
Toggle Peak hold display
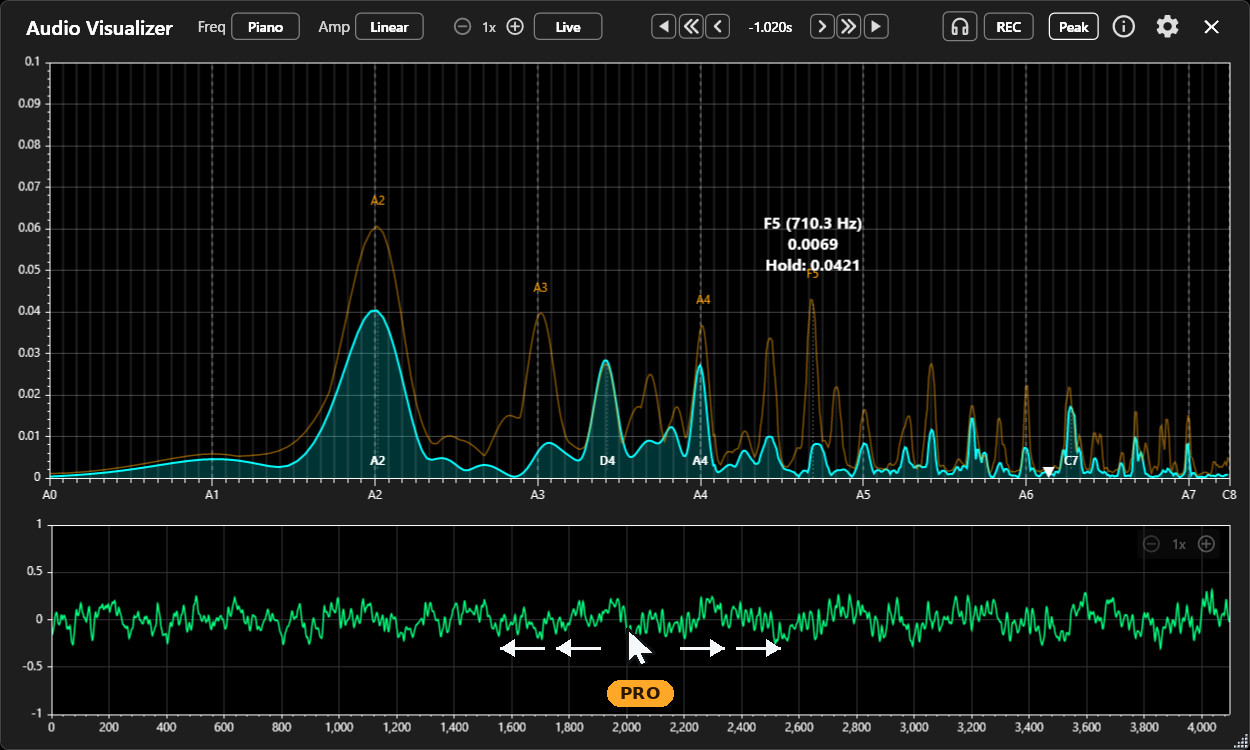[1074, 27]
